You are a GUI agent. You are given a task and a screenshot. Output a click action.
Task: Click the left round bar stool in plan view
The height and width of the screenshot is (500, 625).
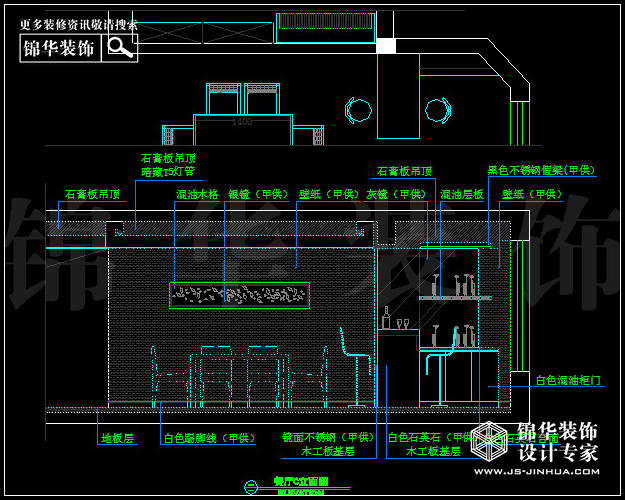(x=358, y=108)
